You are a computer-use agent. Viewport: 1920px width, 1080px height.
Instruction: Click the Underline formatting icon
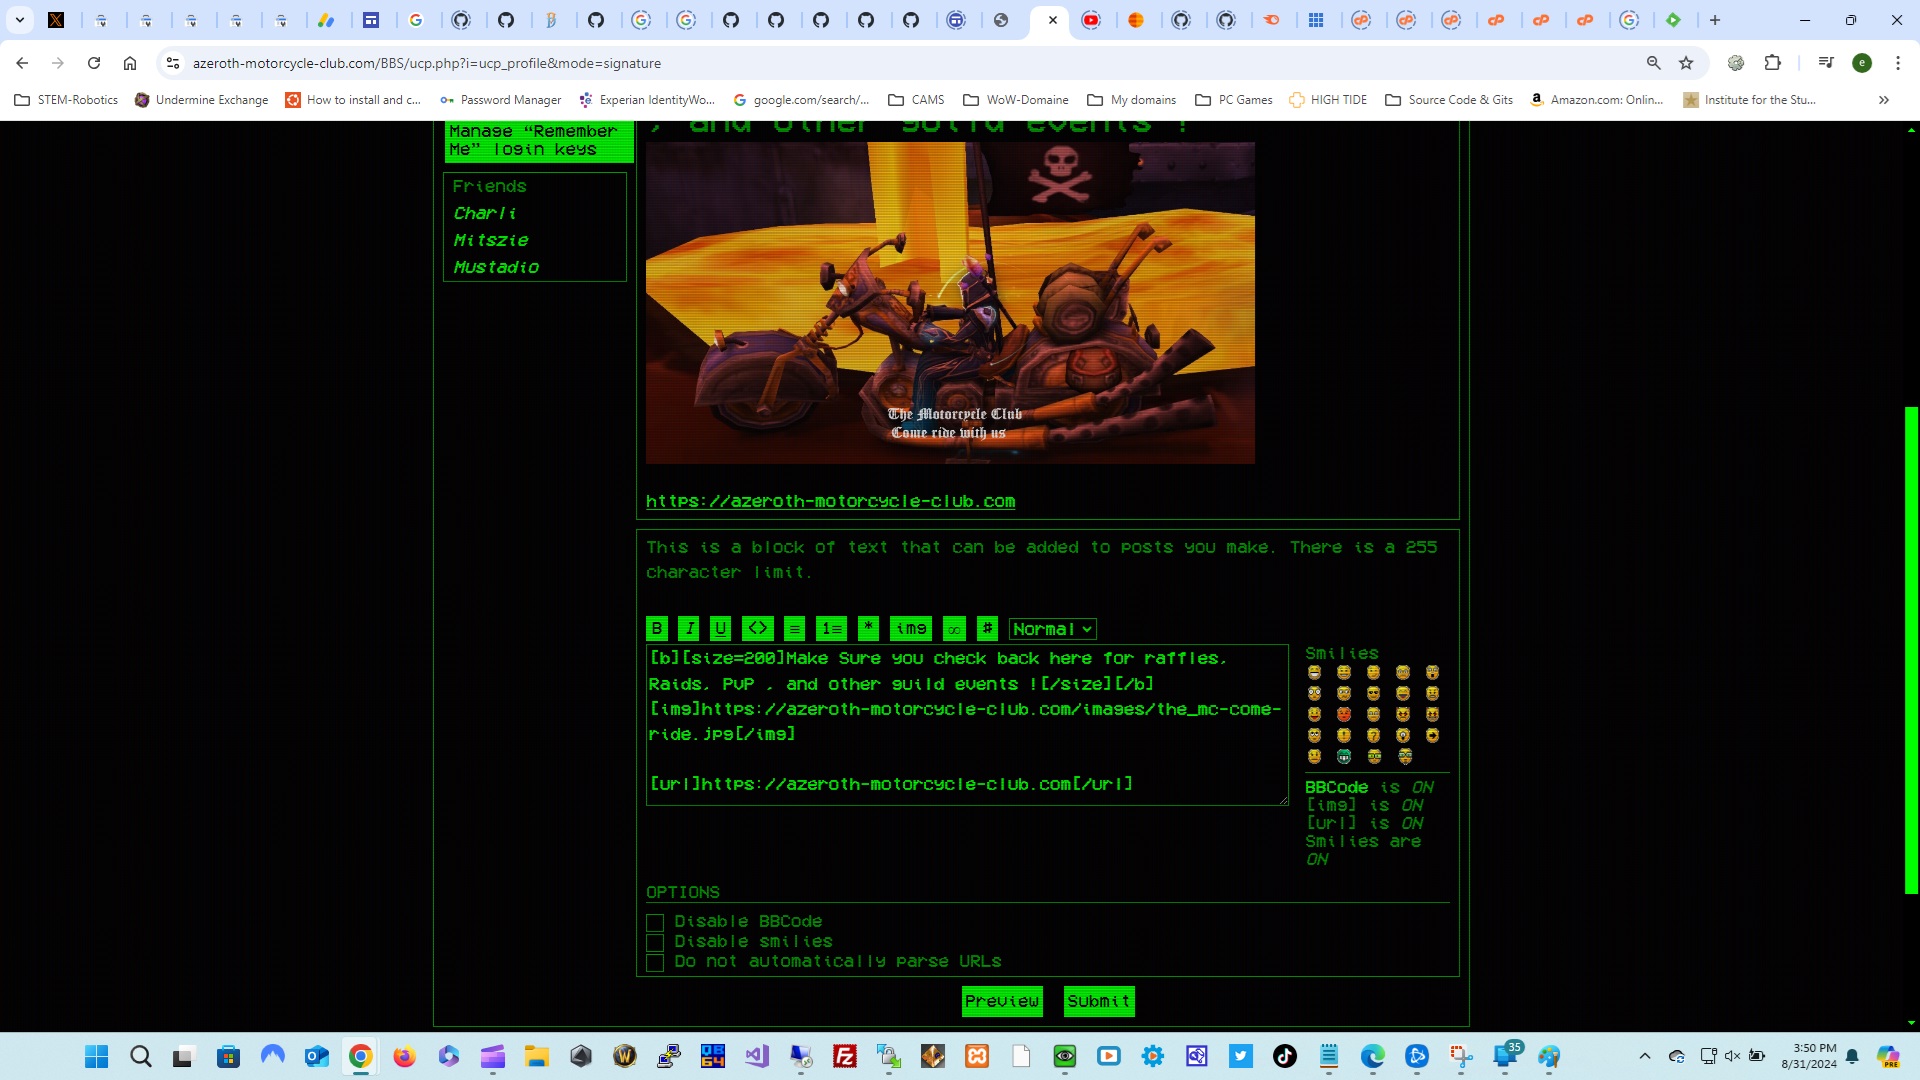point(721,628)
